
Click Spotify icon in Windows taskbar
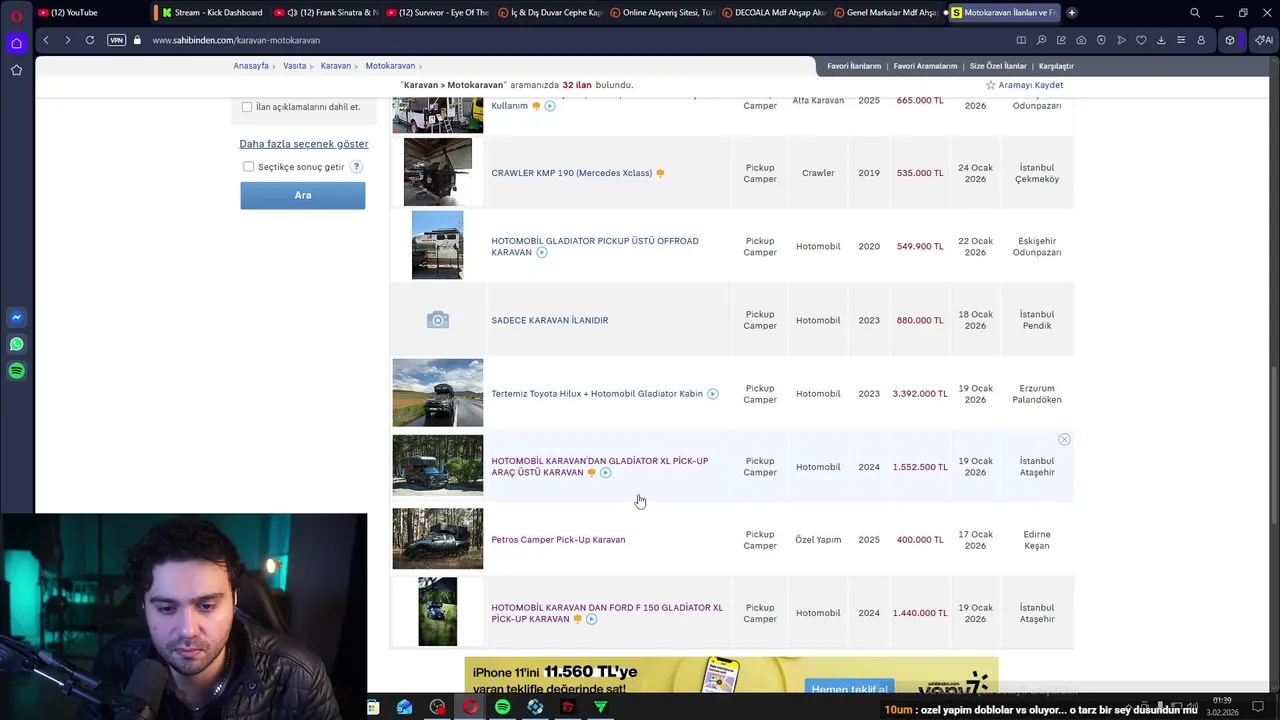coord(502,707)
